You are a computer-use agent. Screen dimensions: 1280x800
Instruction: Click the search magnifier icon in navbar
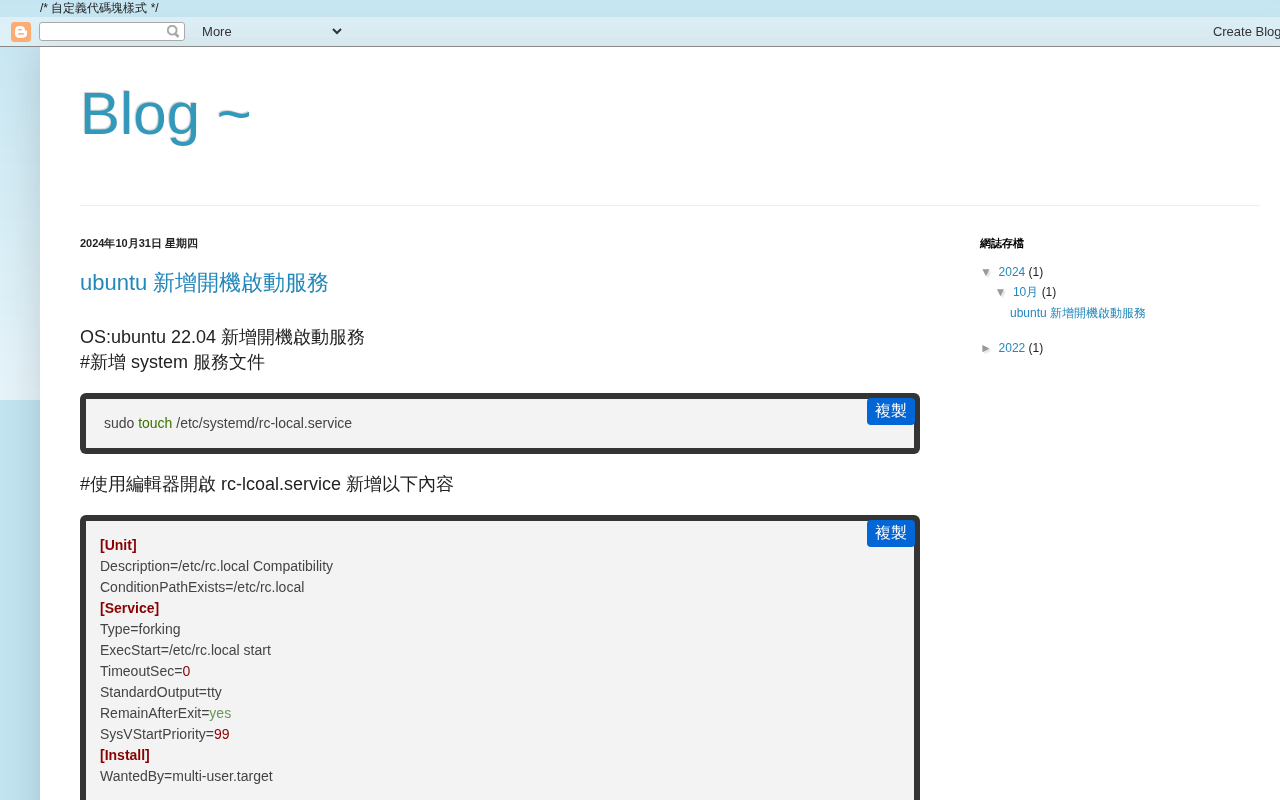point(173,31)
